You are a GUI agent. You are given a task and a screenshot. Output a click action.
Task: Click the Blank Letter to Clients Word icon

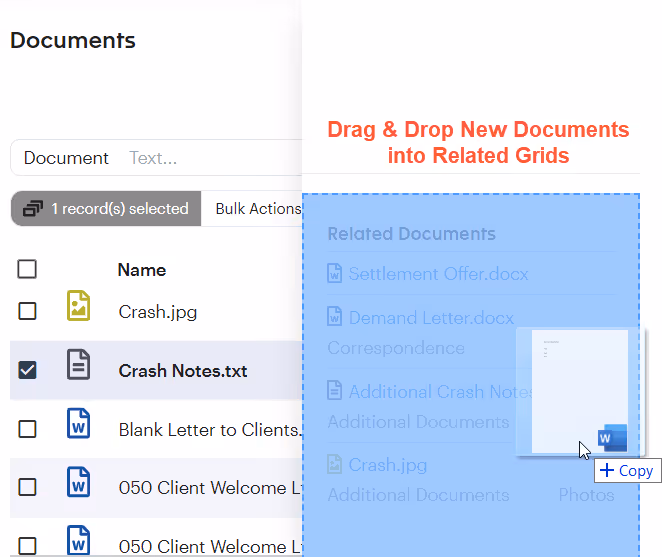click(79, 423)
